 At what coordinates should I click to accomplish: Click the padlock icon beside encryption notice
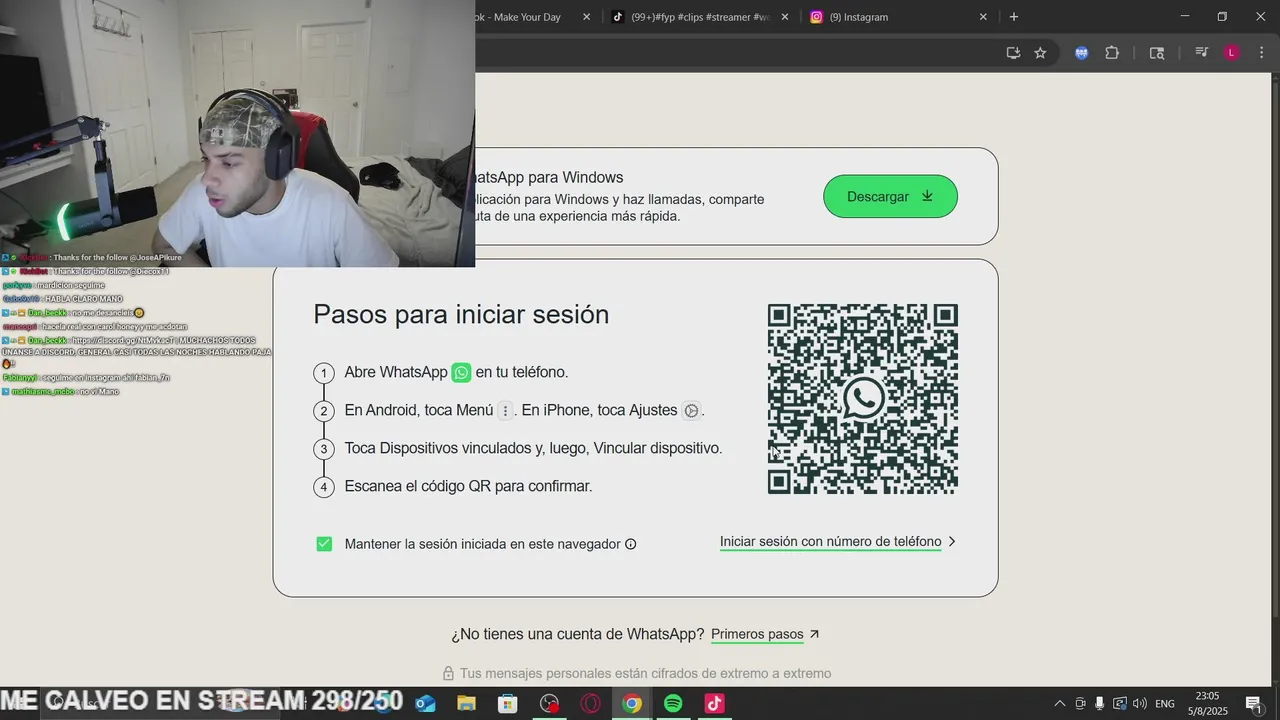point(448,674)
